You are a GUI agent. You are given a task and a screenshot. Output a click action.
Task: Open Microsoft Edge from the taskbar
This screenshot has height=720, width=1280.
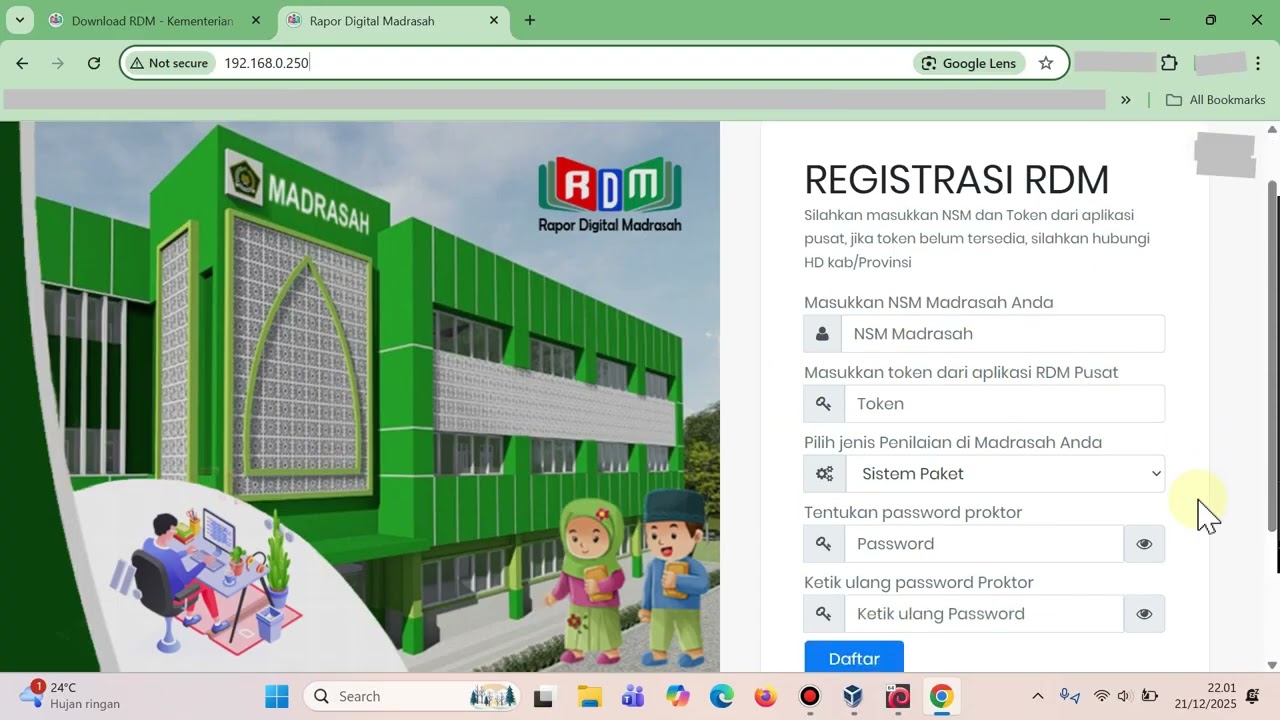click(x=721, y=696)
